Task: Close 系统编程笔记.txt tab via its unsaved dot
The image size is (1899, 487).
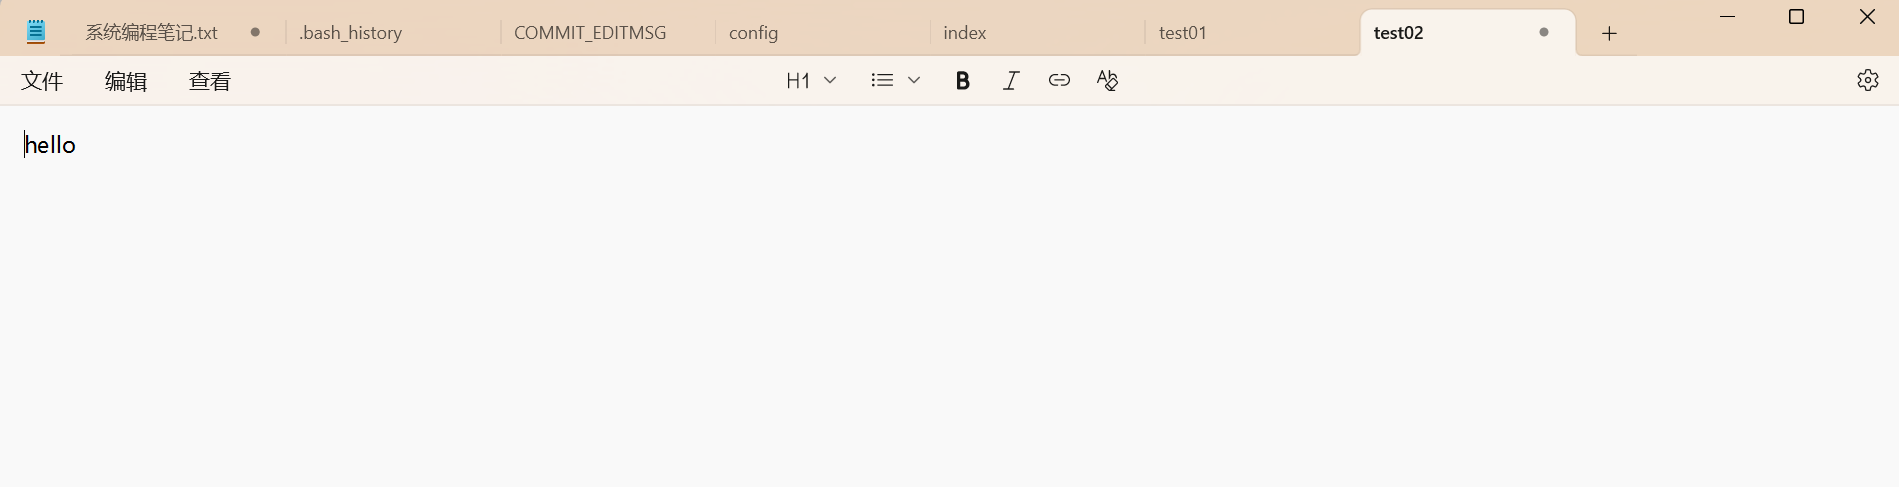Action: coord(256,33)
